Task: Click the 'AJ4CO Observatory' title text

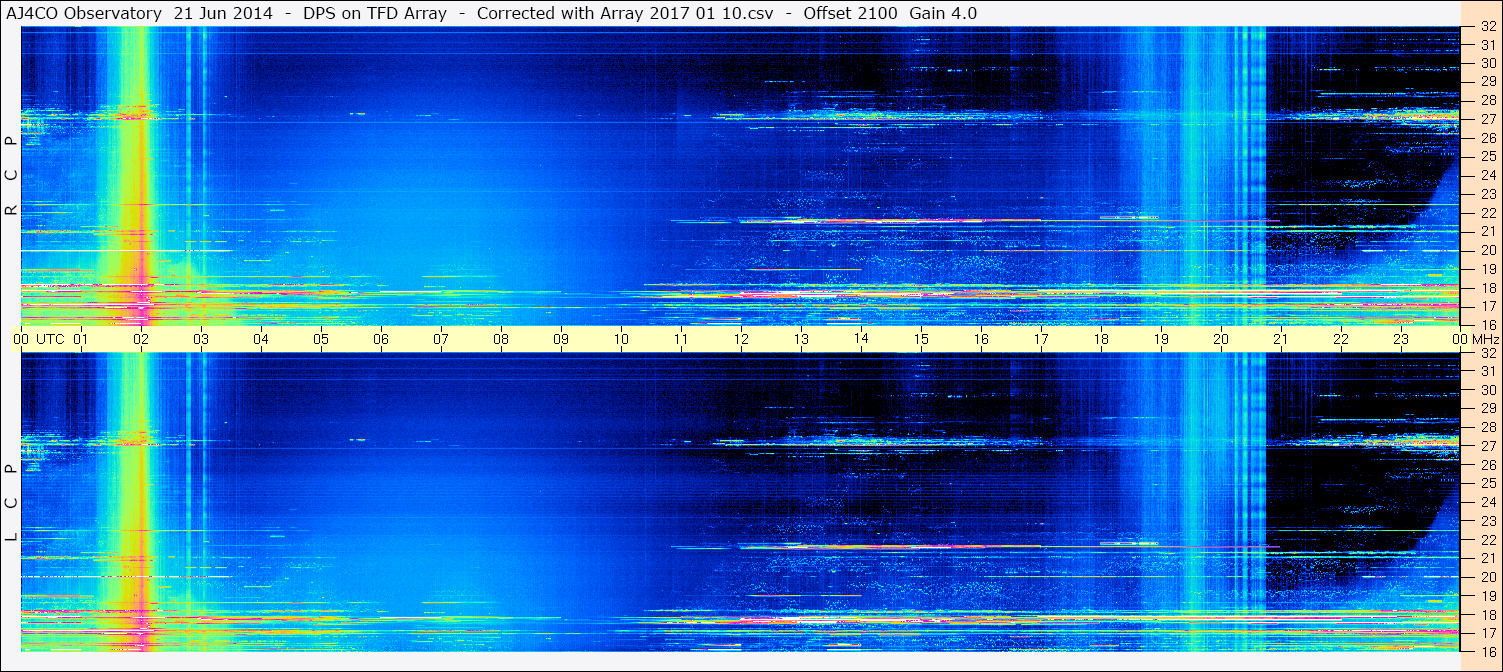Action: pyautogui.click(x=84, y=13)
